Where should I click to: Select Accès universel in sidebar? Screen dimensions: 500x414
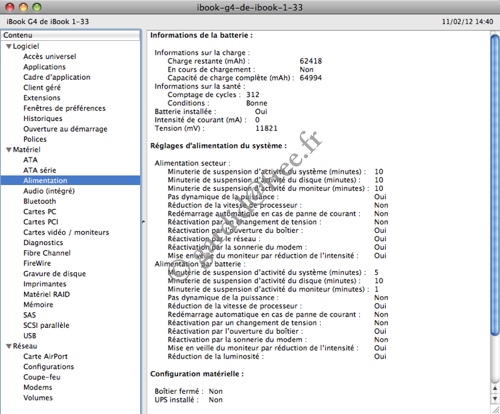(x=50, y=56)
